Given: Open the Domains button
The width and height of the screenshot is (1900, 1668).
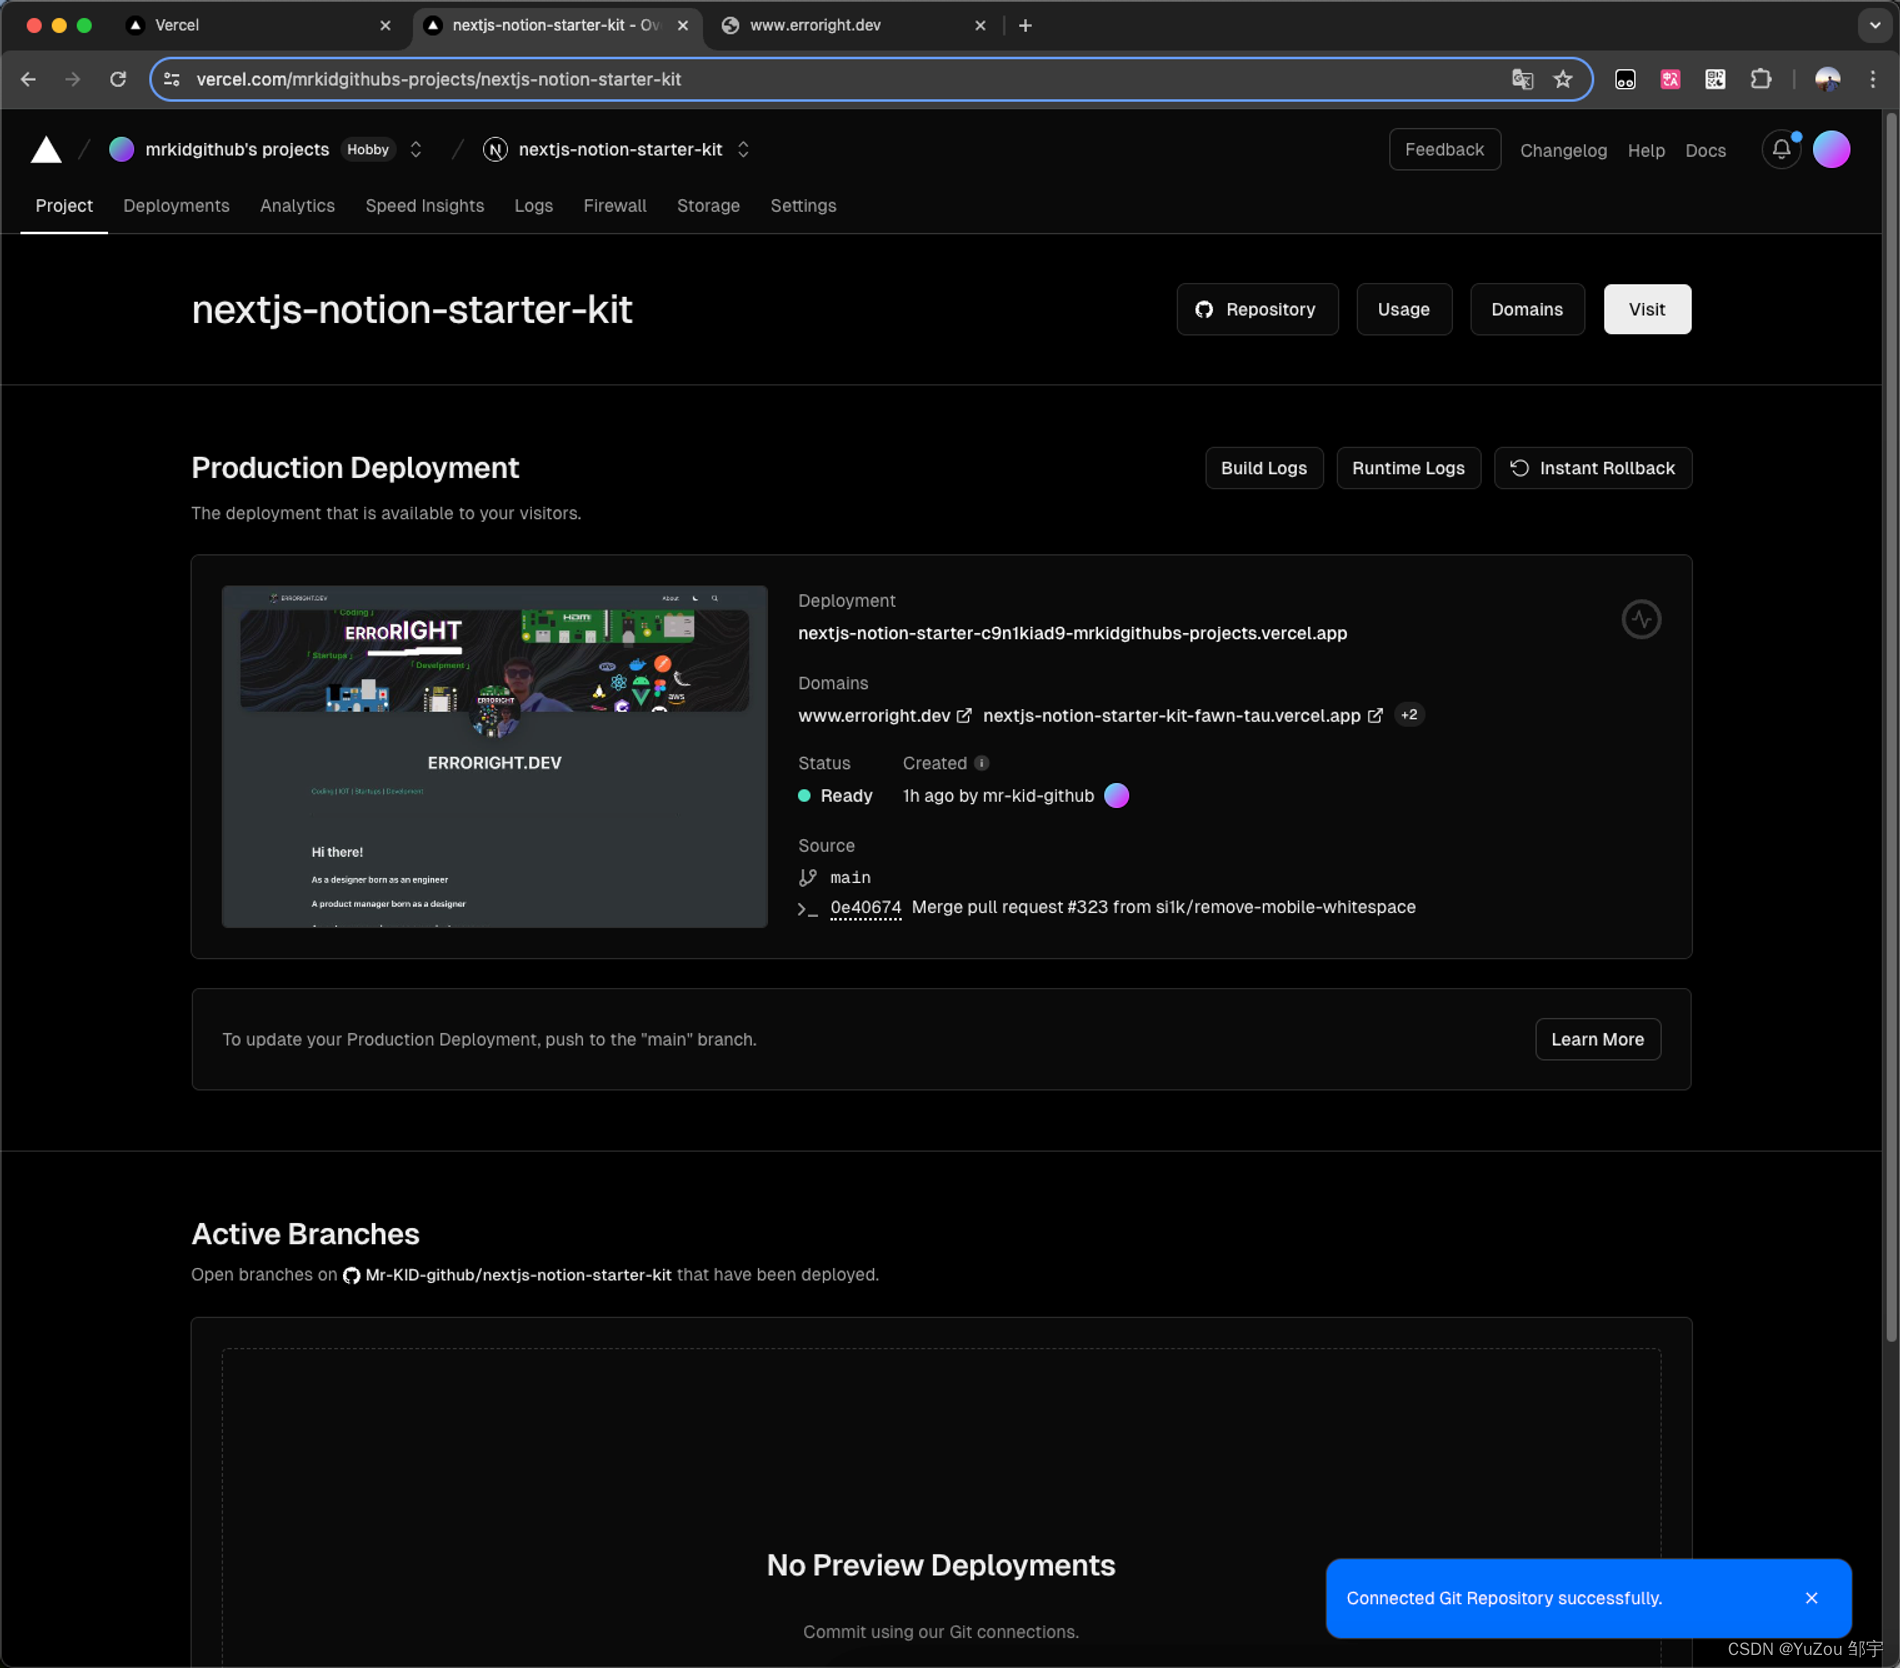Looking at the screenshot, I should point(1526,310).
